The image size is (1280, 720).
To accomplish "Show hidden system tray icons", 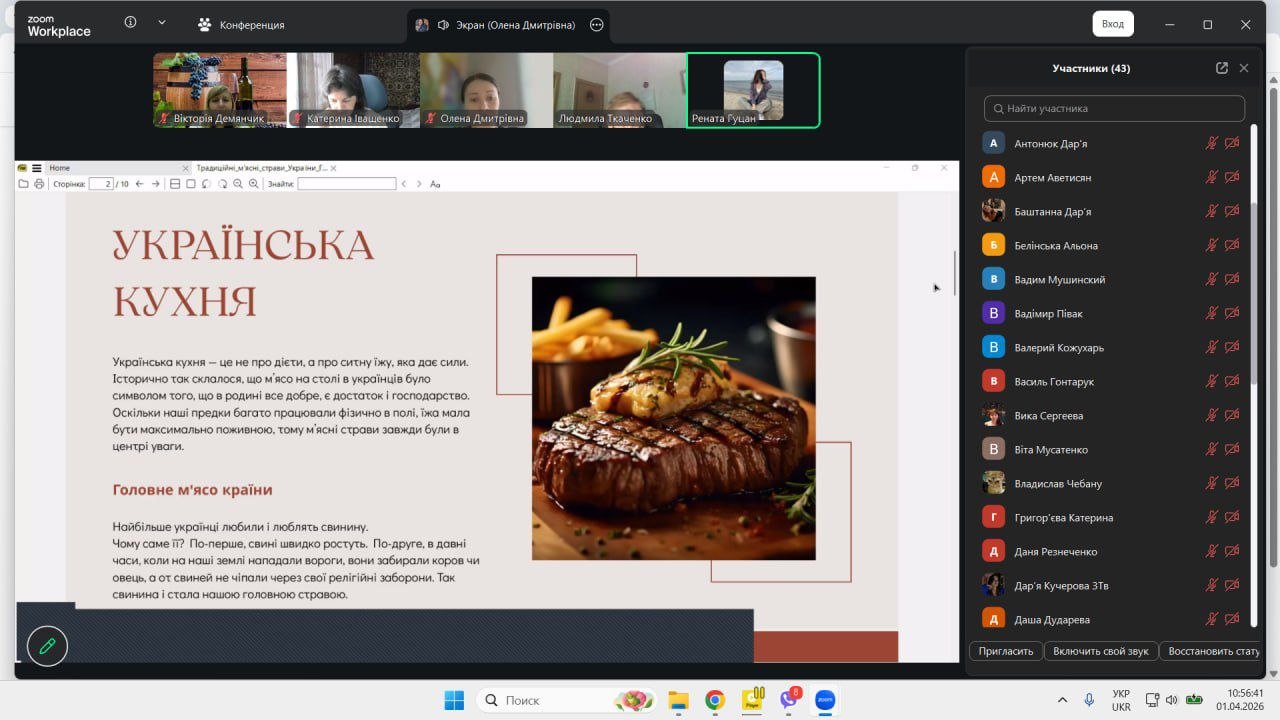I will tap(1063, 700).
